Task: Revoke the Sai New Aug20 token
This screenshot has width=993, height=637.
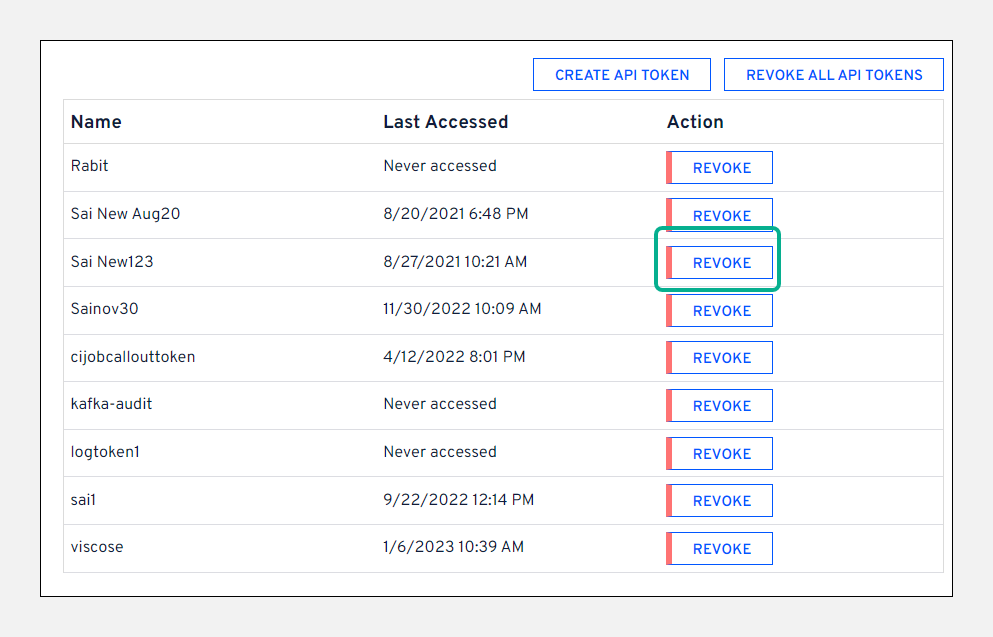Action: coord(720,214)
